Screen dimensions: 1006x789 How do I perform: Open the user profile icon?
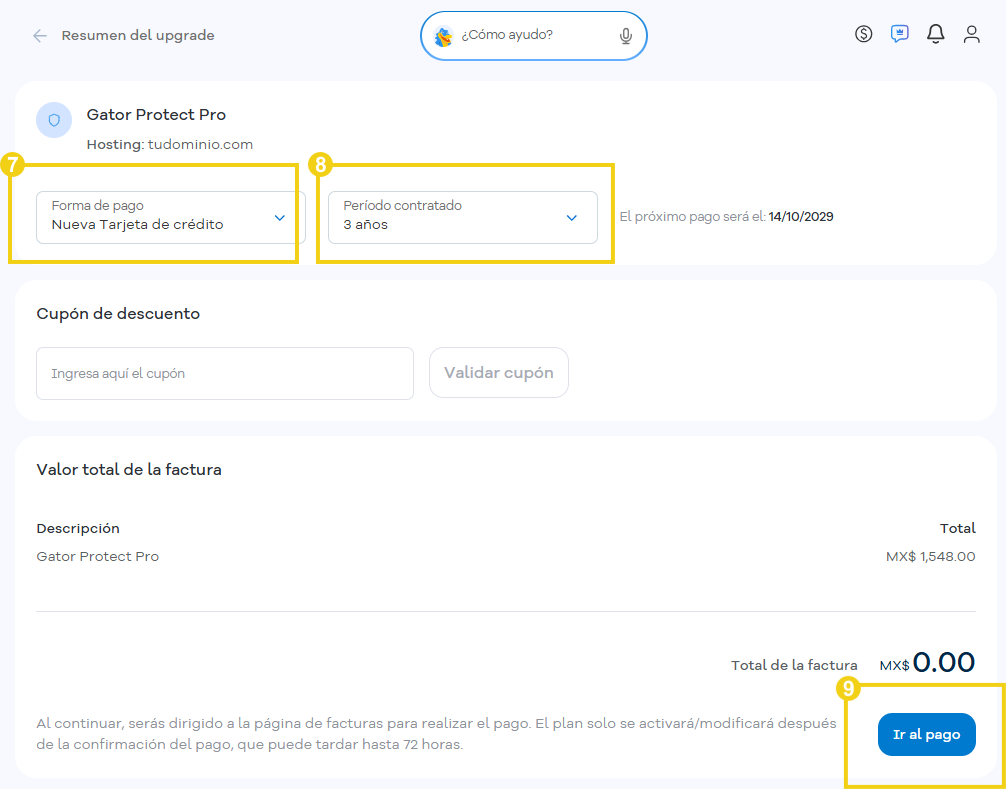(x=971, y=34)
